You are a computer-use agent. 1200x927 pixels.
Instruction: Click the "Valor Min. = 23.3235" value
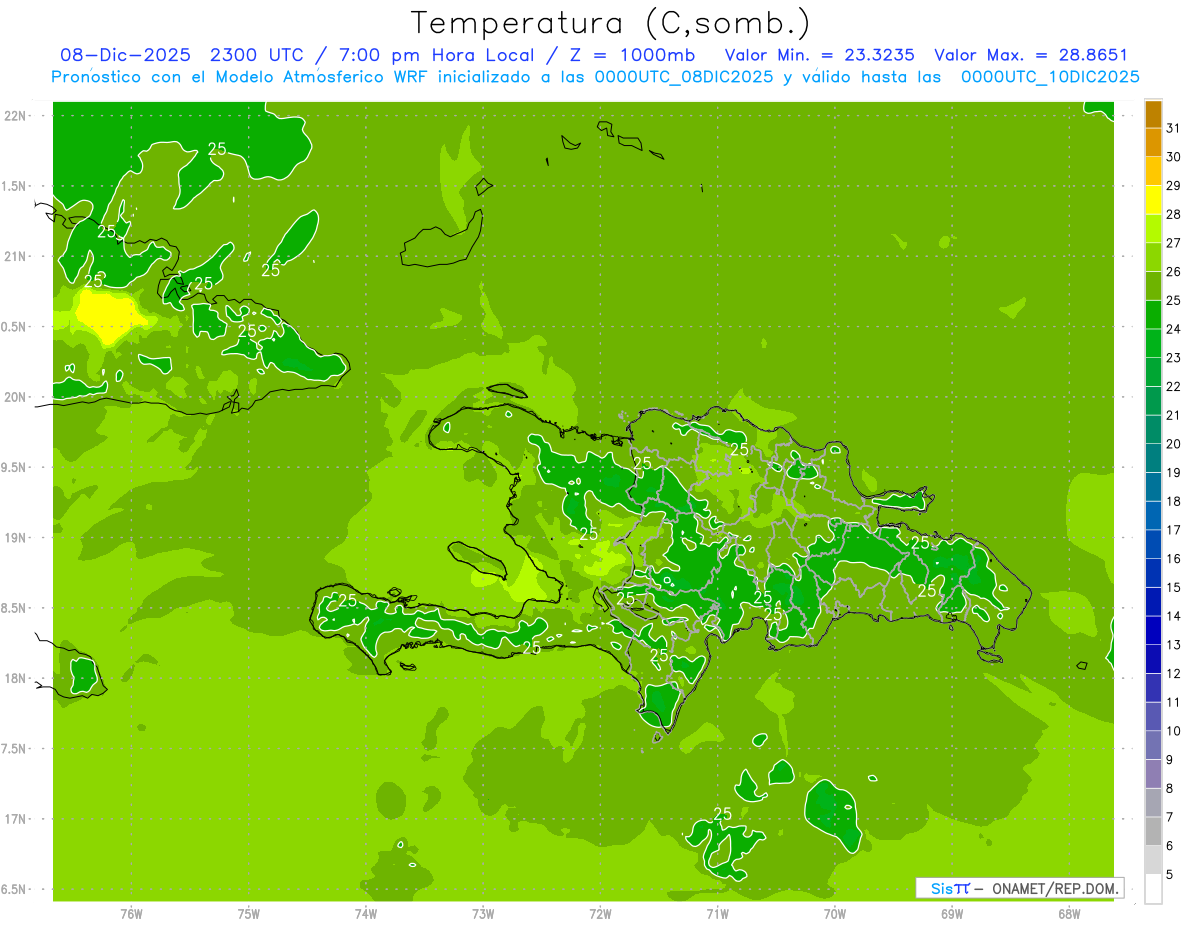pyautogui.click(x=819, y=55)
